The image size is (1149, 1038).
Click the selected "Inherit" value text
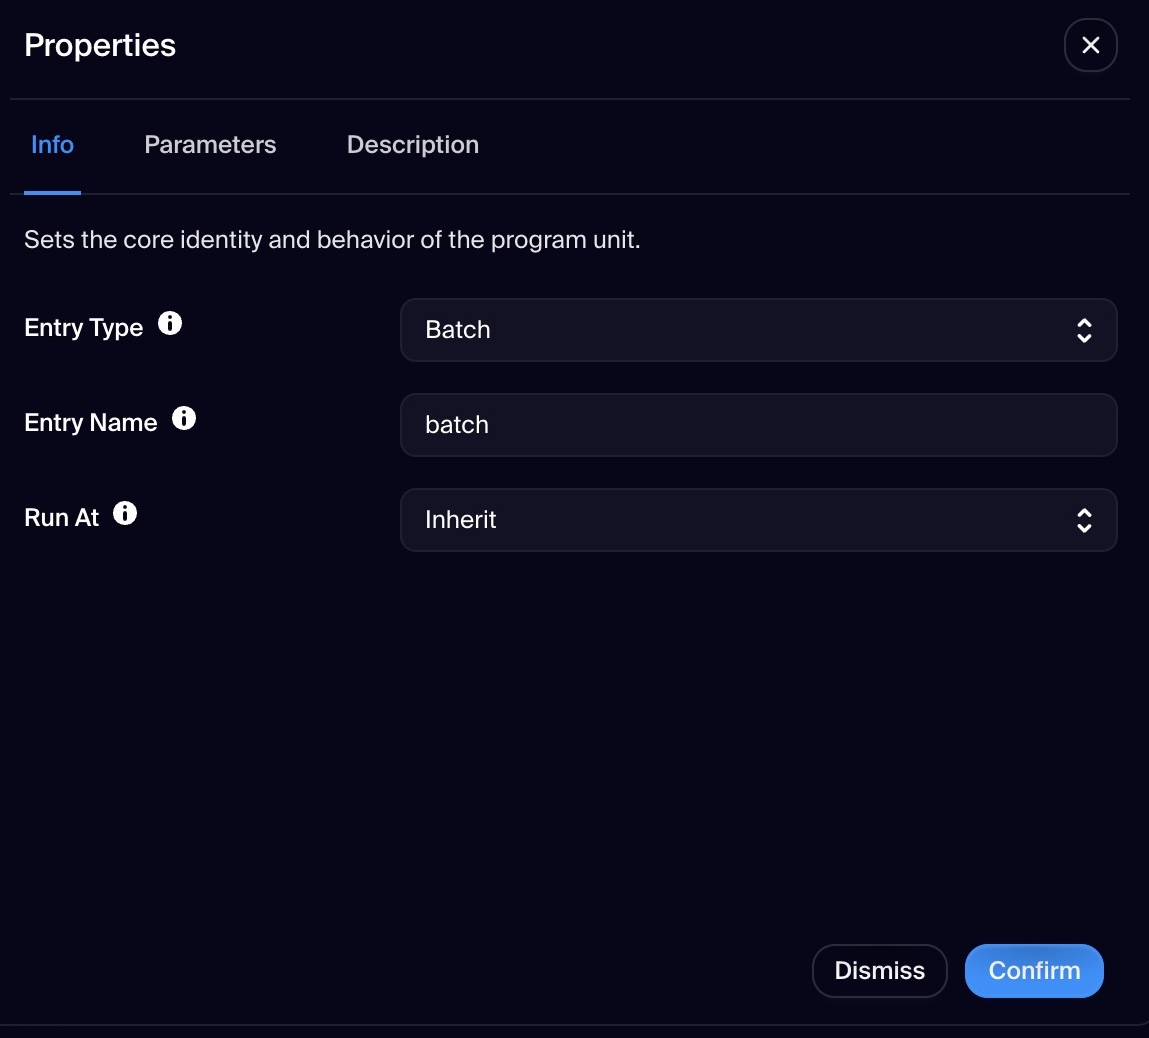click(x=461, y=520)
